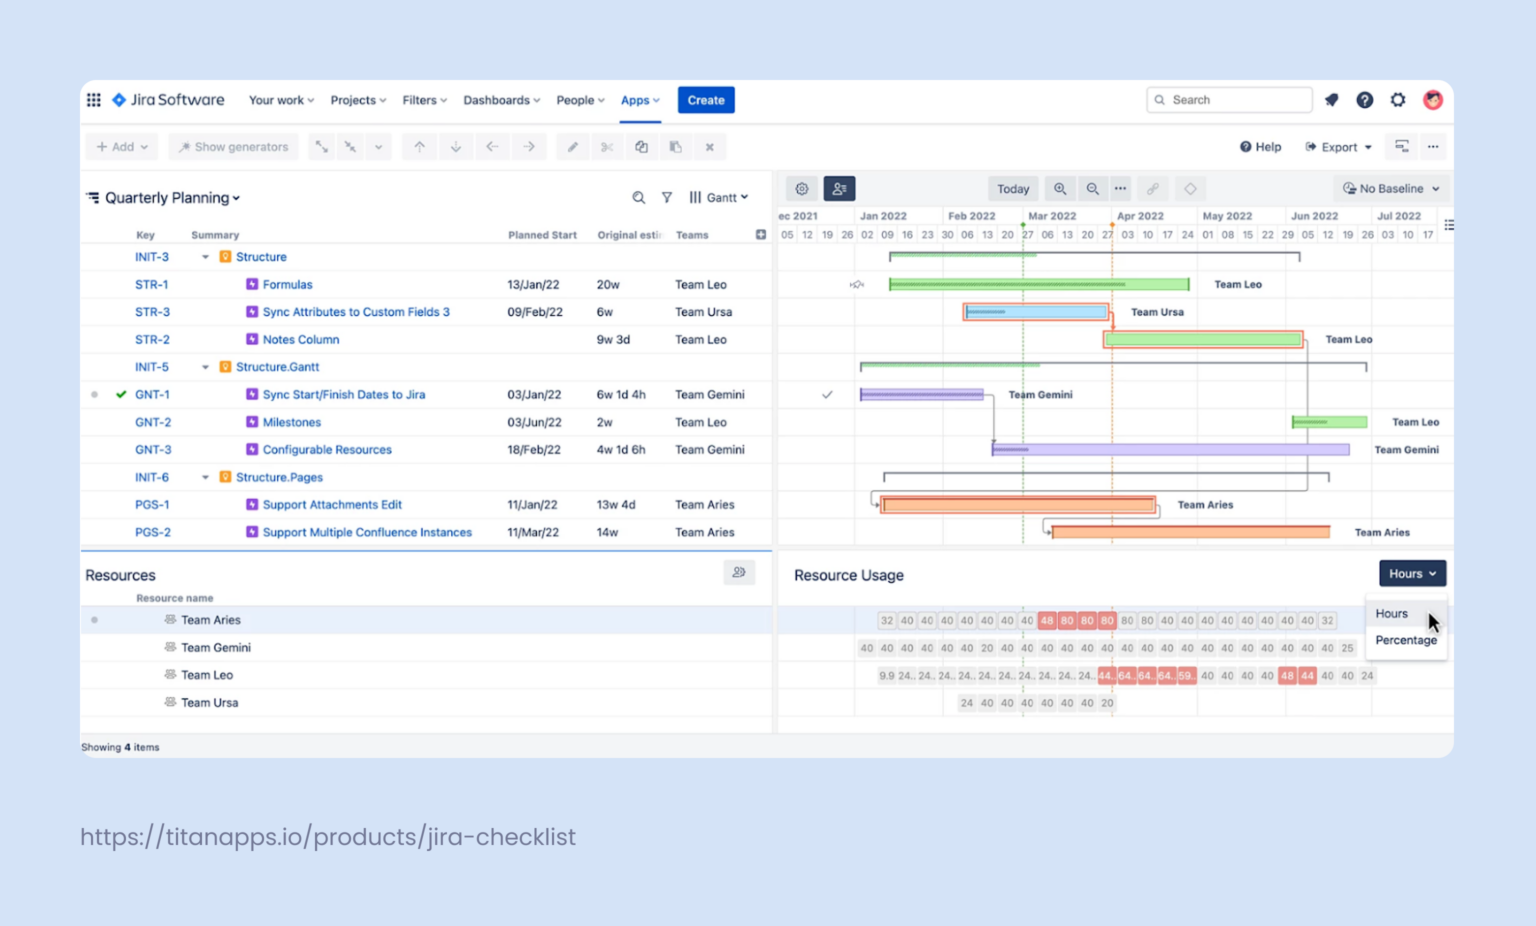1536x926 pixels.
Task: Collapse the INIT-3 Structure row
Action: (x=205, y=257)
